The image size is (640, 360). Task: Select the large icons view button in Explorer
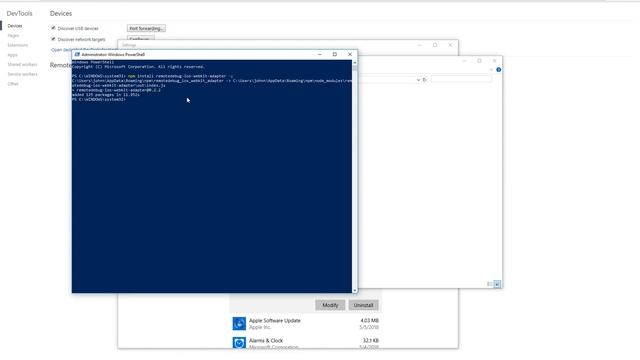497,284
